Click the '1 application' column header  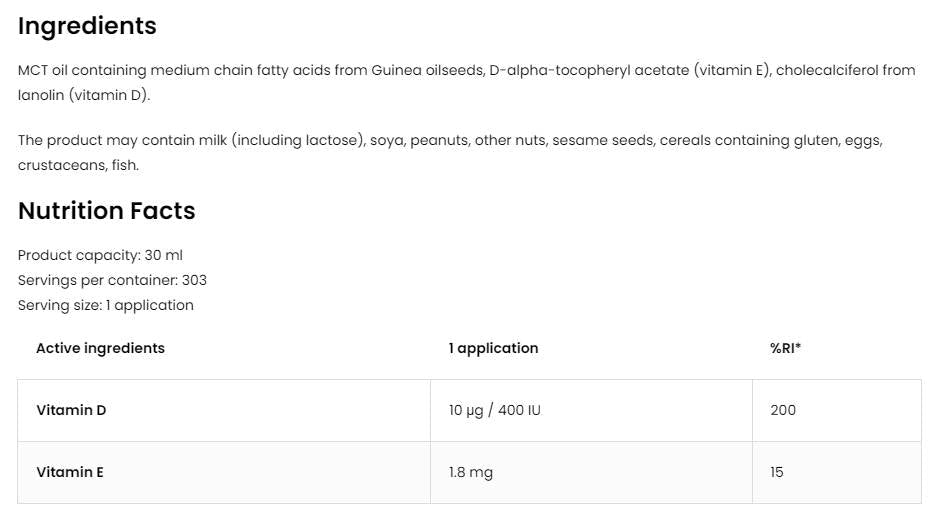(x=493, y=348)
